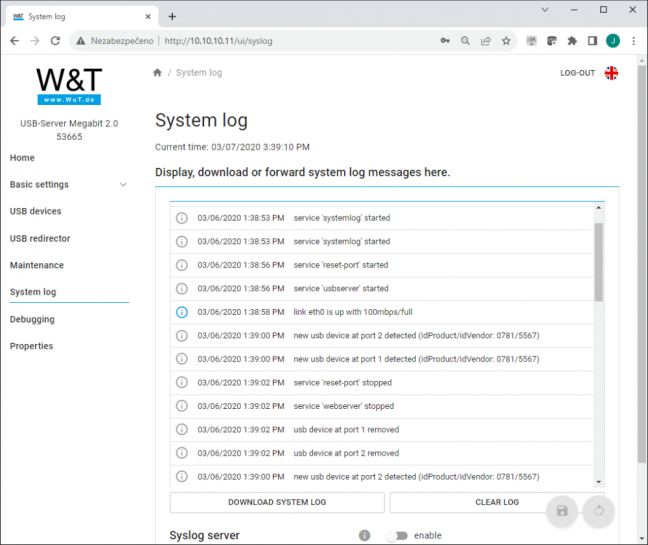The height and width of the screenshot is (545, 648).
Task: Click the home breadcrumb icon
Action: (157, 73)
